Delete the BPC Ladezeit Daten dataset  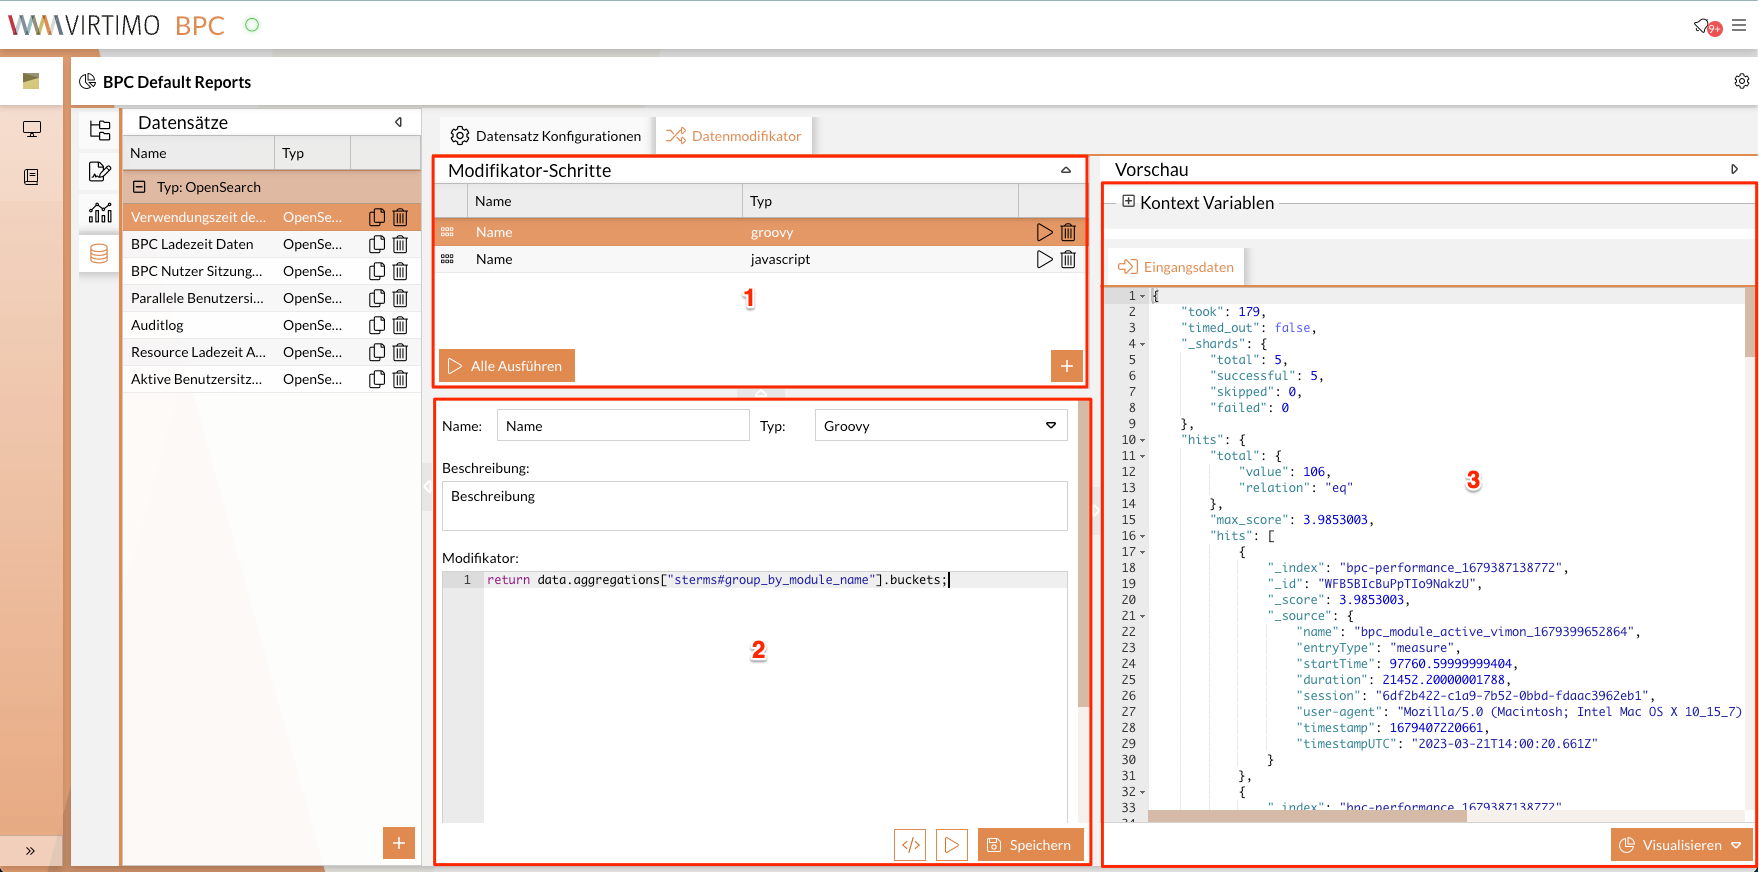point(400,244)
